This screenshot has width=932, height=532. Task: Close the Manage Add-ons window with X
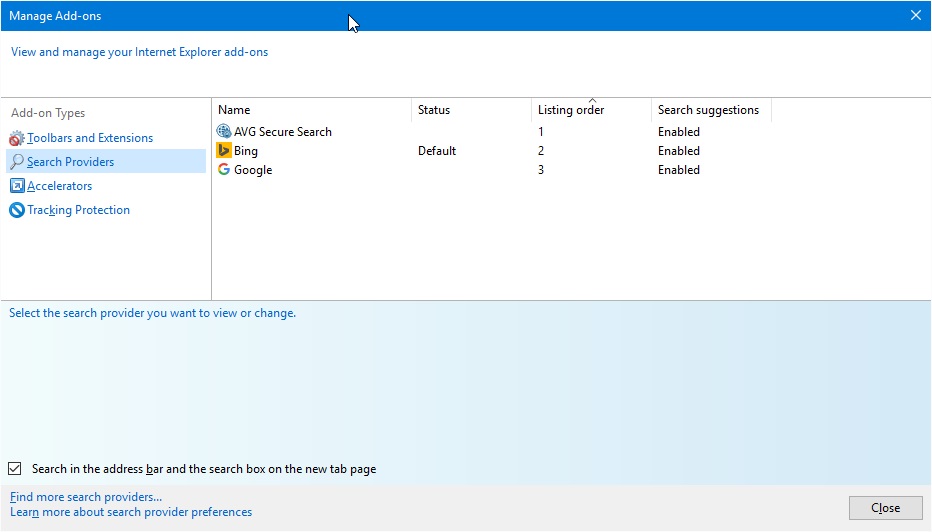tap(916, 15)
